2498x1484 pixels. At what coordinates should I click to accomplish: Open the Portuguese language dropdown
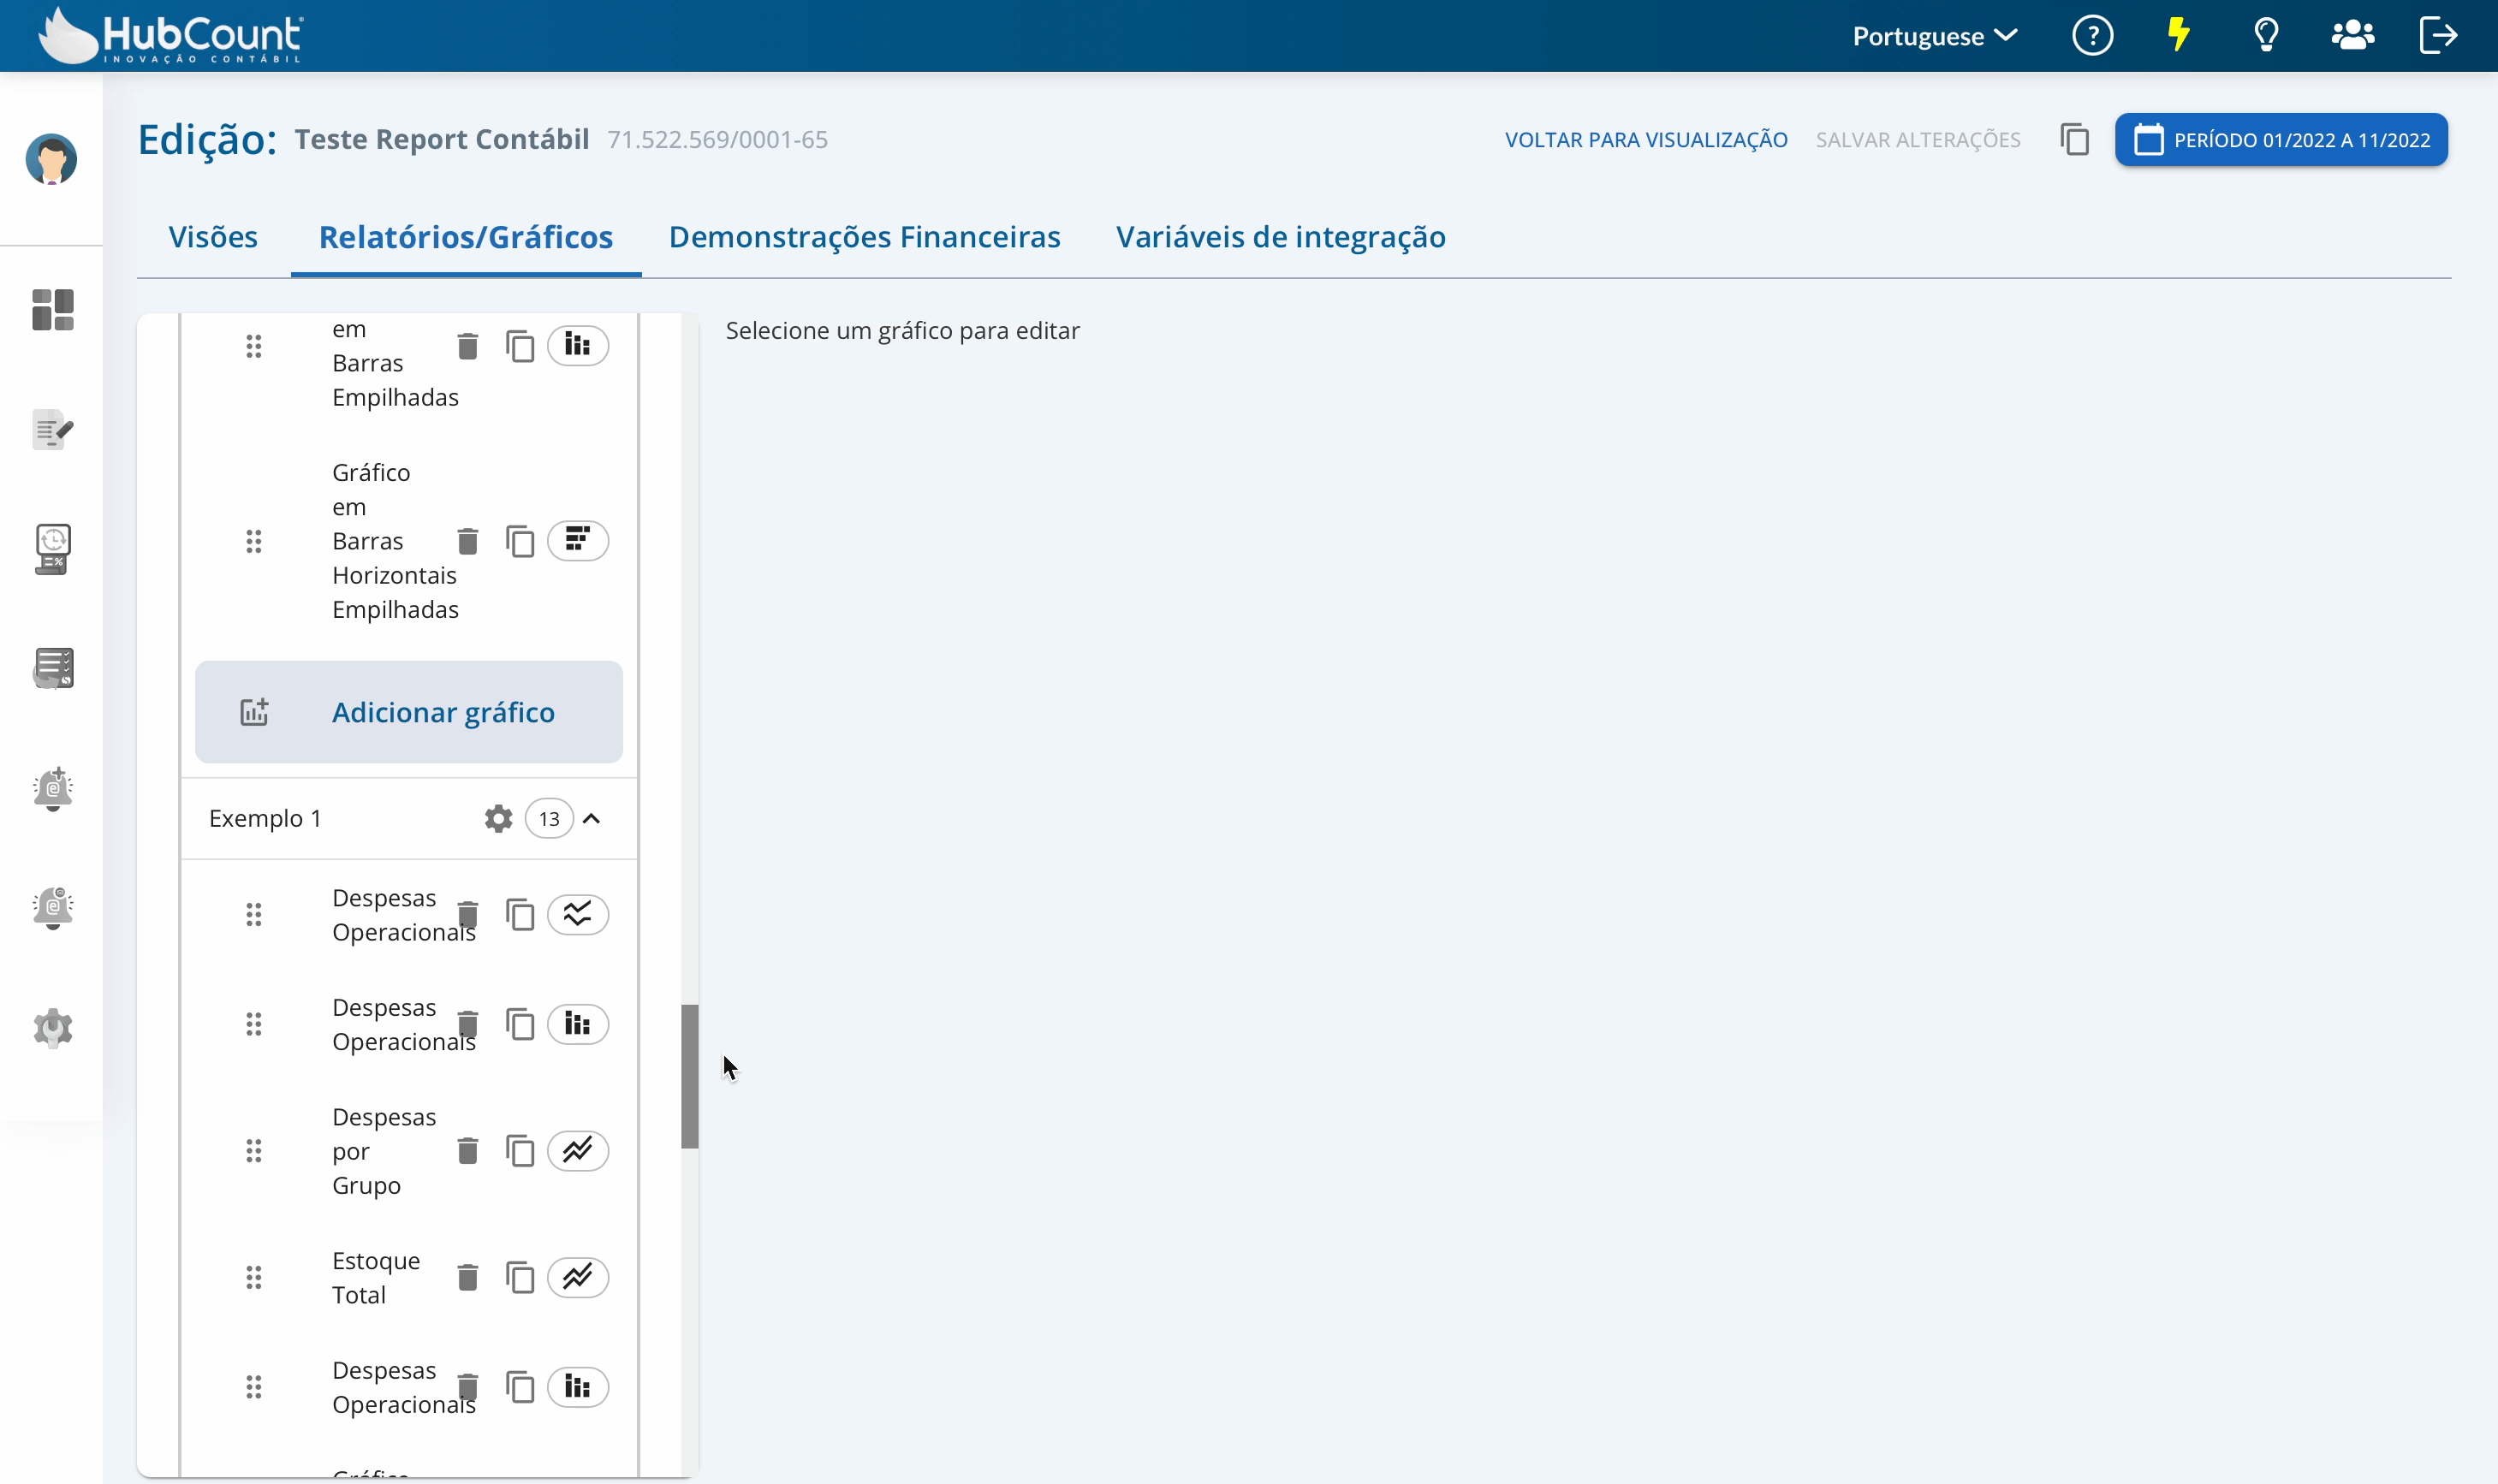coord(1934,36)
